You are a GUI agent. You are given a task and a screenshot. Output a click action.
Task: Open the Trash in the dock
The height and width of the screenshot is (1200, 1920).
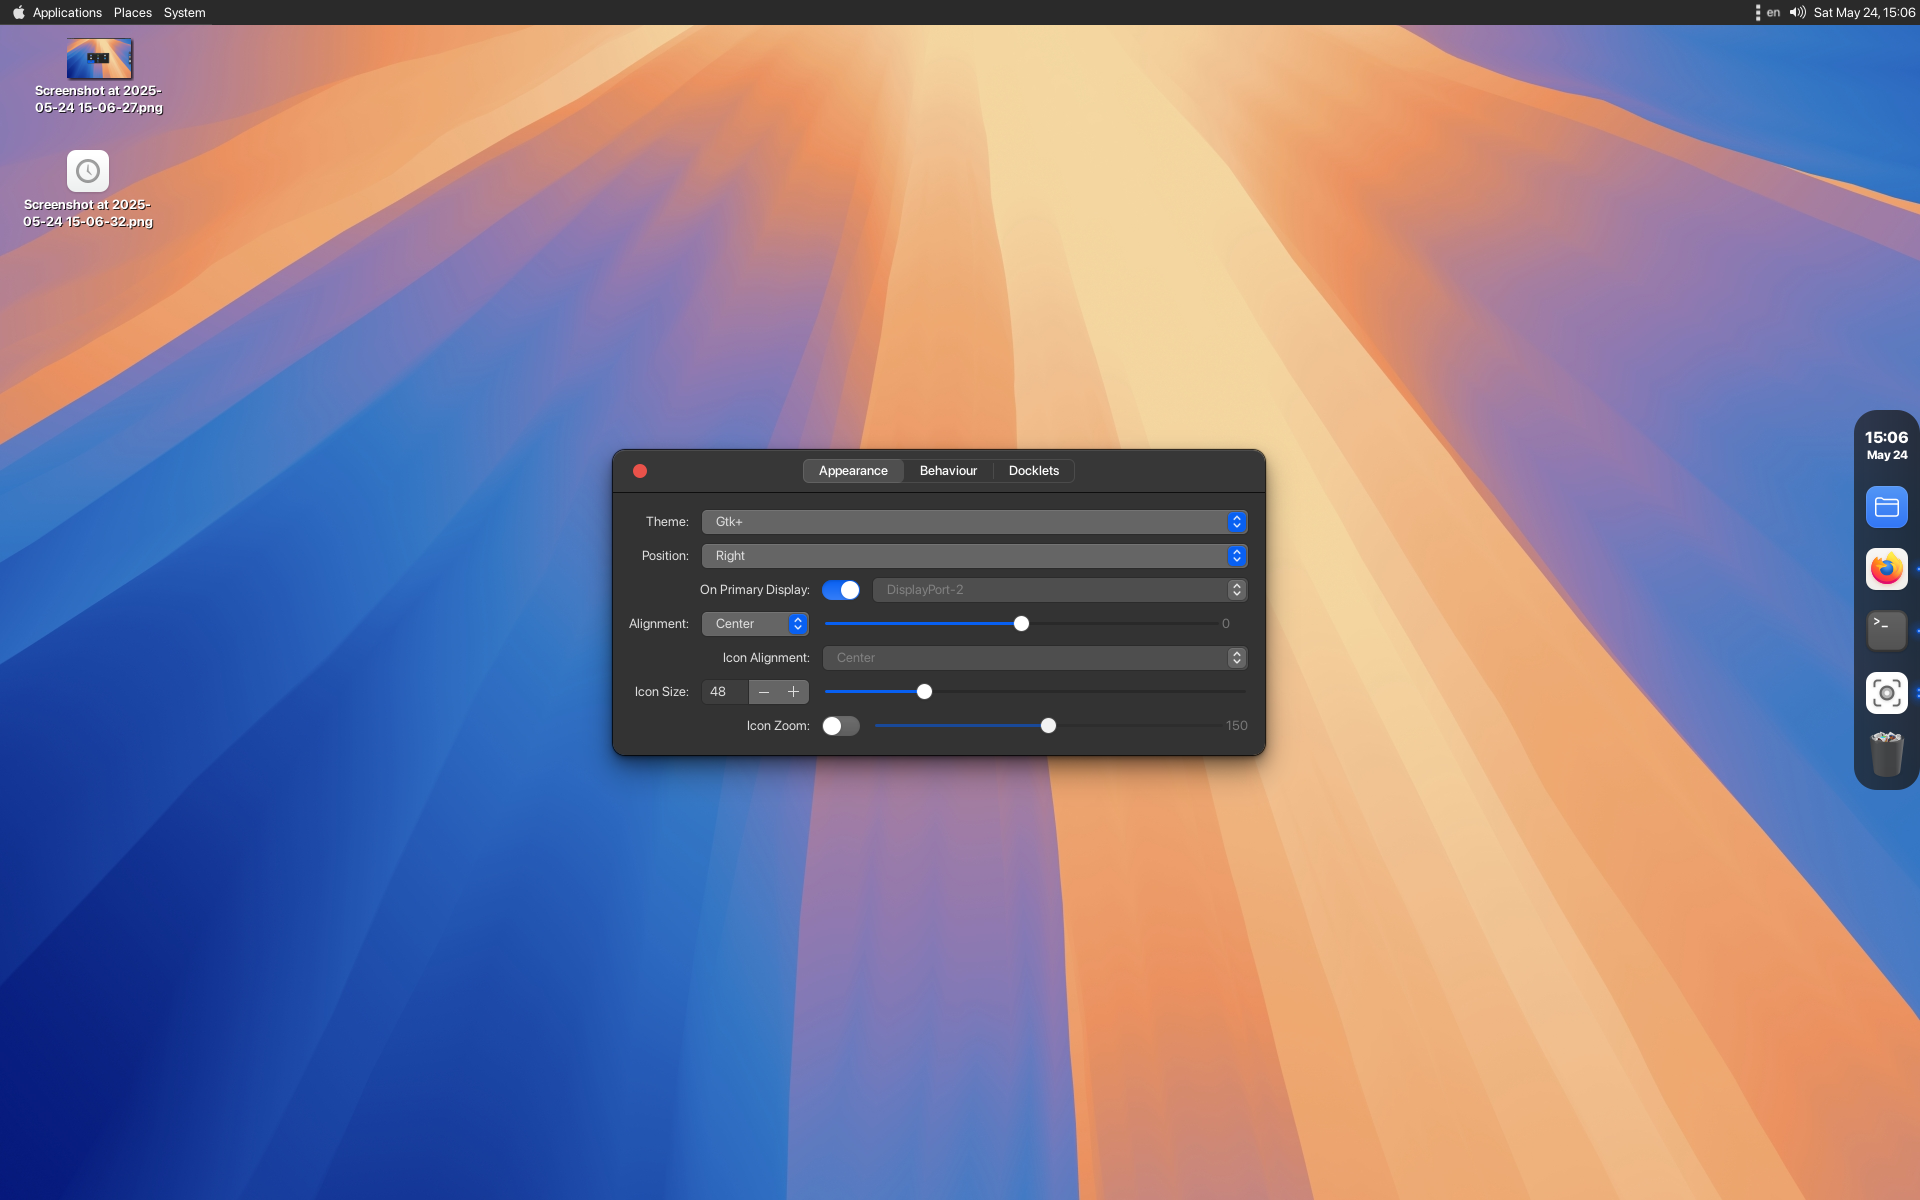pyautogui.click(x=1886, y=754)
